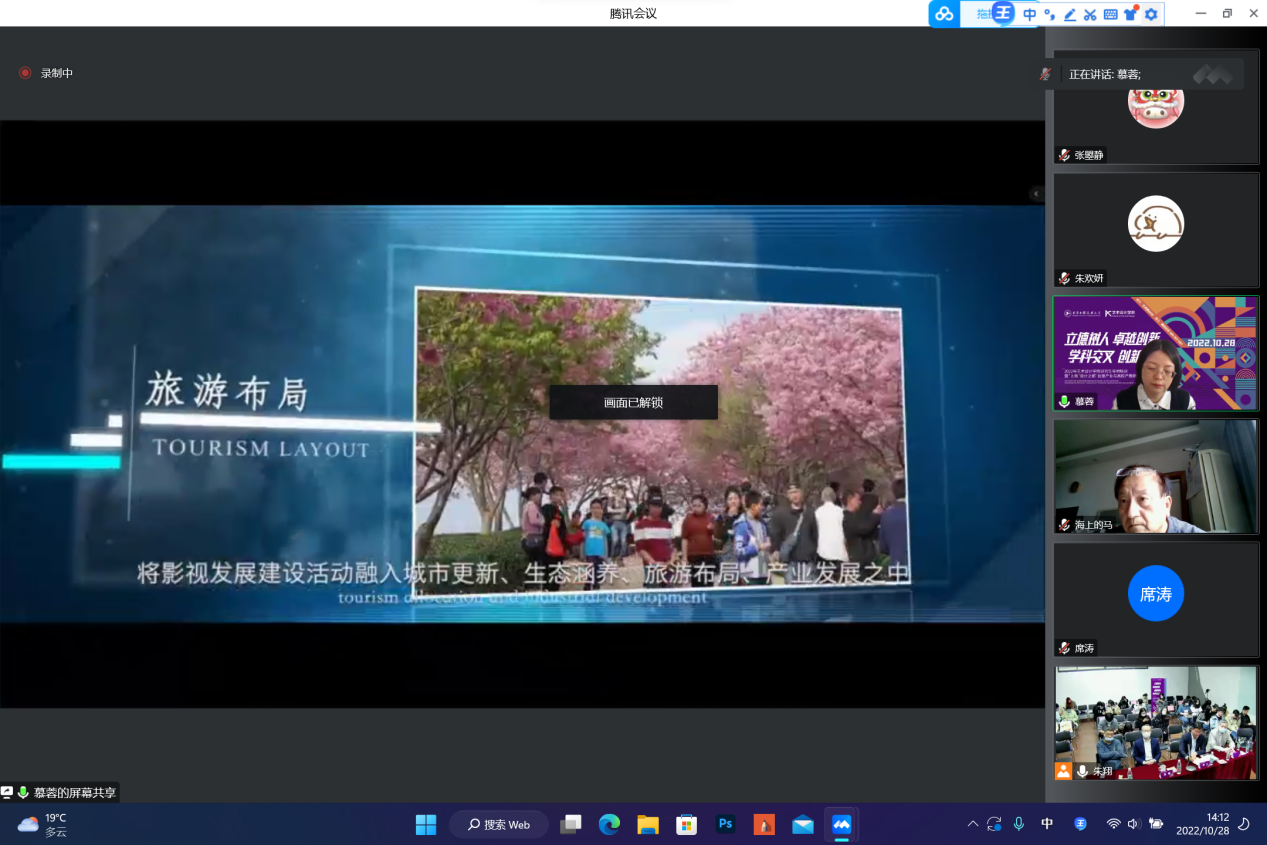Screen dimensions: 1267x845
Task: Select 海上的马 participant video tile
Action: 1155,476
